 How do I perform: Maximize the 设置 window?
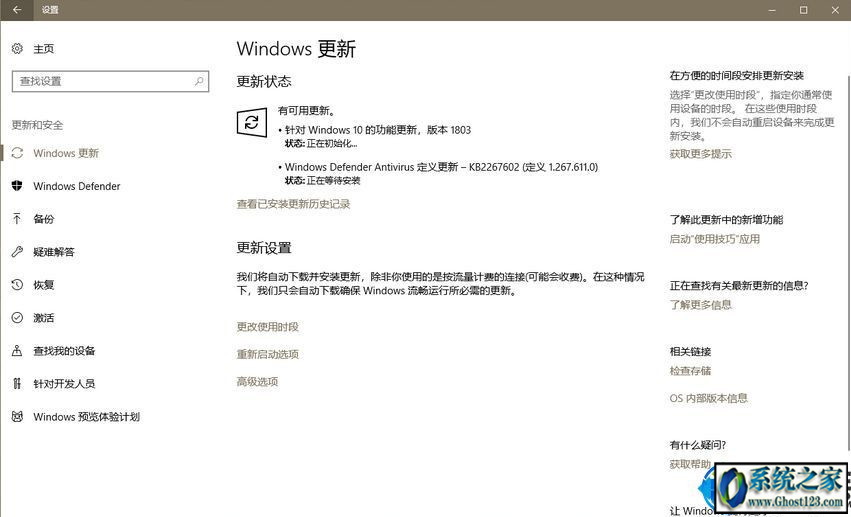(803, 10)
